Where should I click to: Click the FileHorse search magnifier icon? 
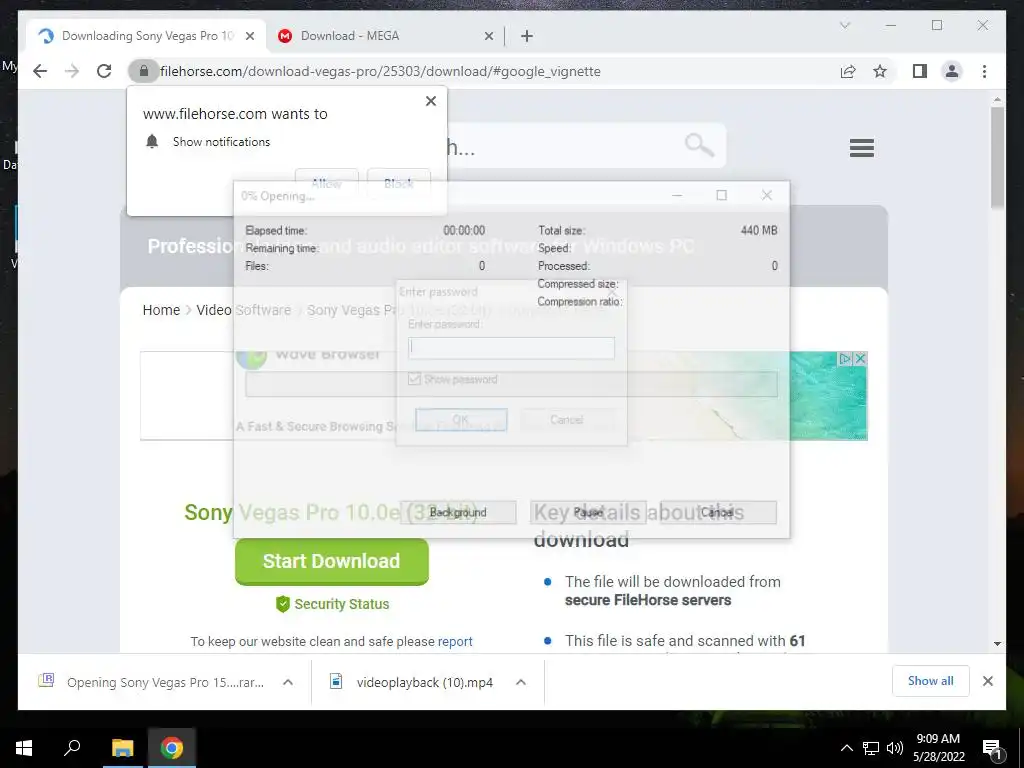699,144
